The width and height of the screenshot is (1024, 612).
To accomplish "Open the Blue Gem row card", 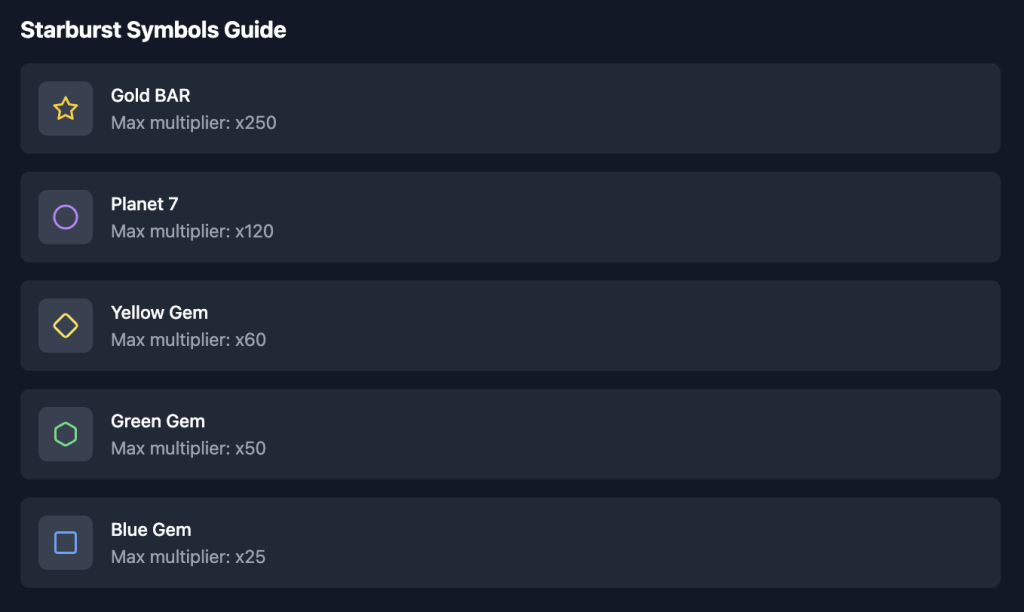I will click(x=510, y=542).
